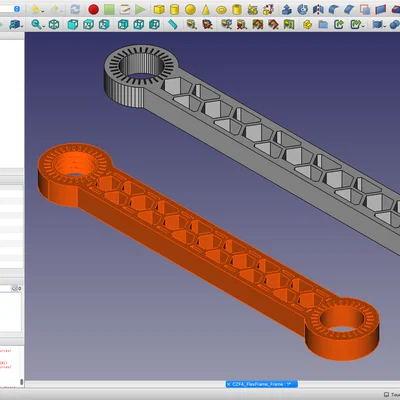Click the green Stop macro square
The image size is (400, 400).
point(109,9)
